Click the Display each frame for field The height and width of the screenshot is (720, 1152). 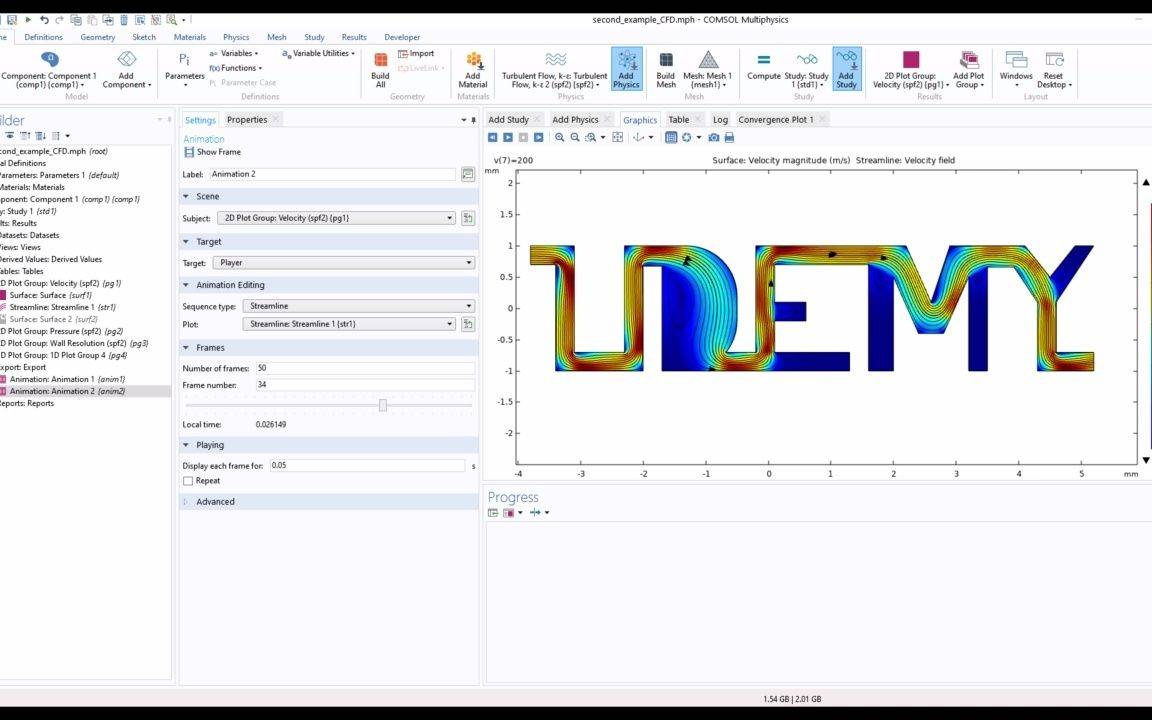(367, 466)
